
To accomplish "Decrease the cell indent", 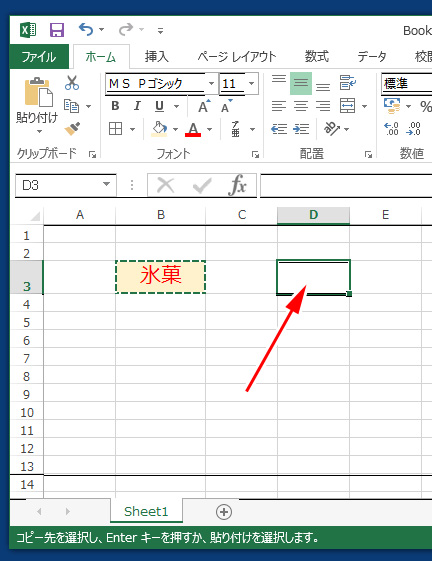I will tap(279, 129).
